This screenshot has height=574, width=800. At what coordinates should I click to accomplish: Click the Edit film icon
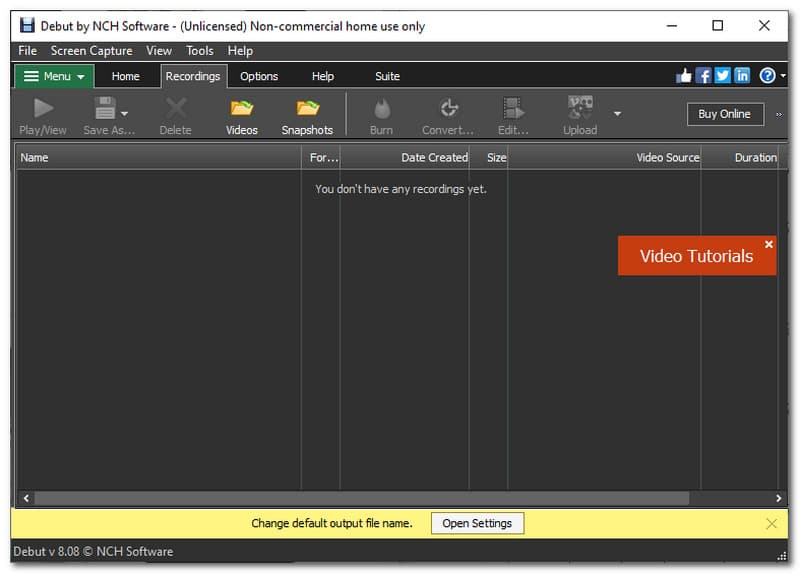(x=513, y=108)
